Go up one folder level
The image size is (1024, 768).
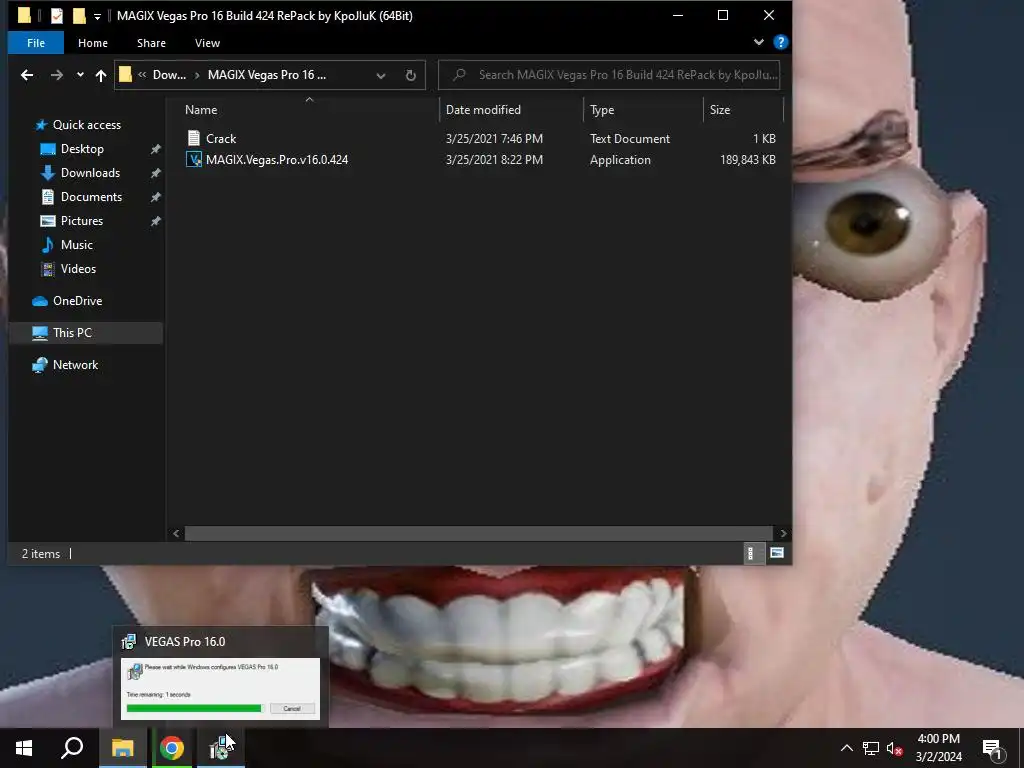101,75
